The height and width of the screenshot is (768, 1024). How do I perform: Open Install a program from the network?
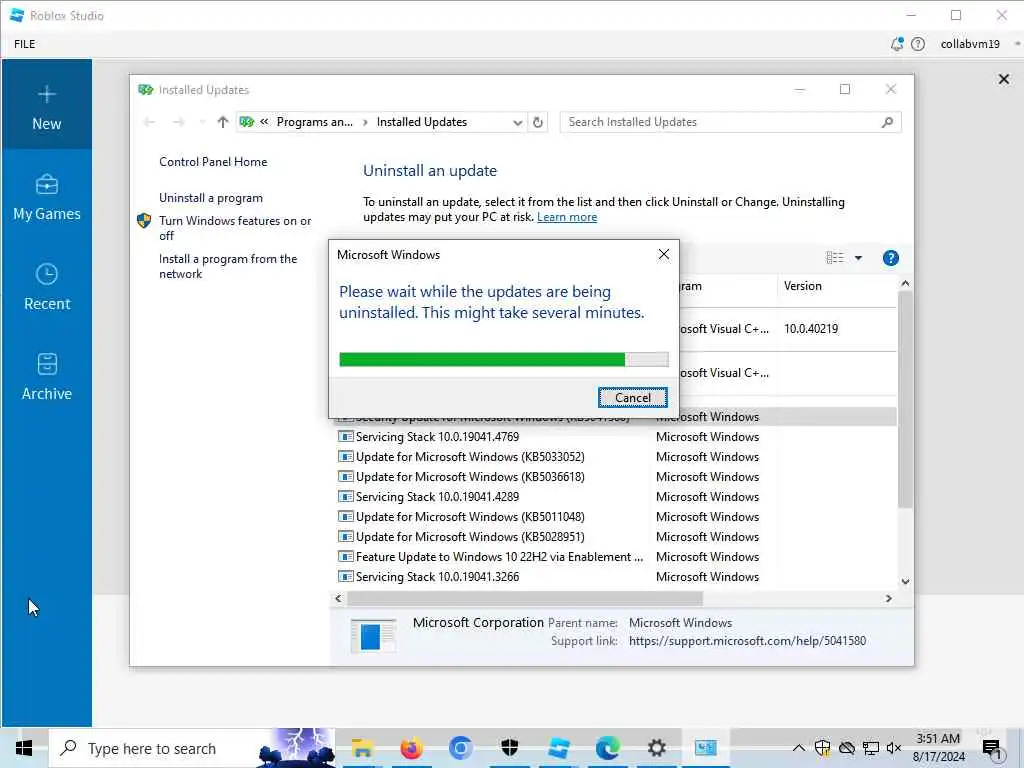click(x=227, y=266)
